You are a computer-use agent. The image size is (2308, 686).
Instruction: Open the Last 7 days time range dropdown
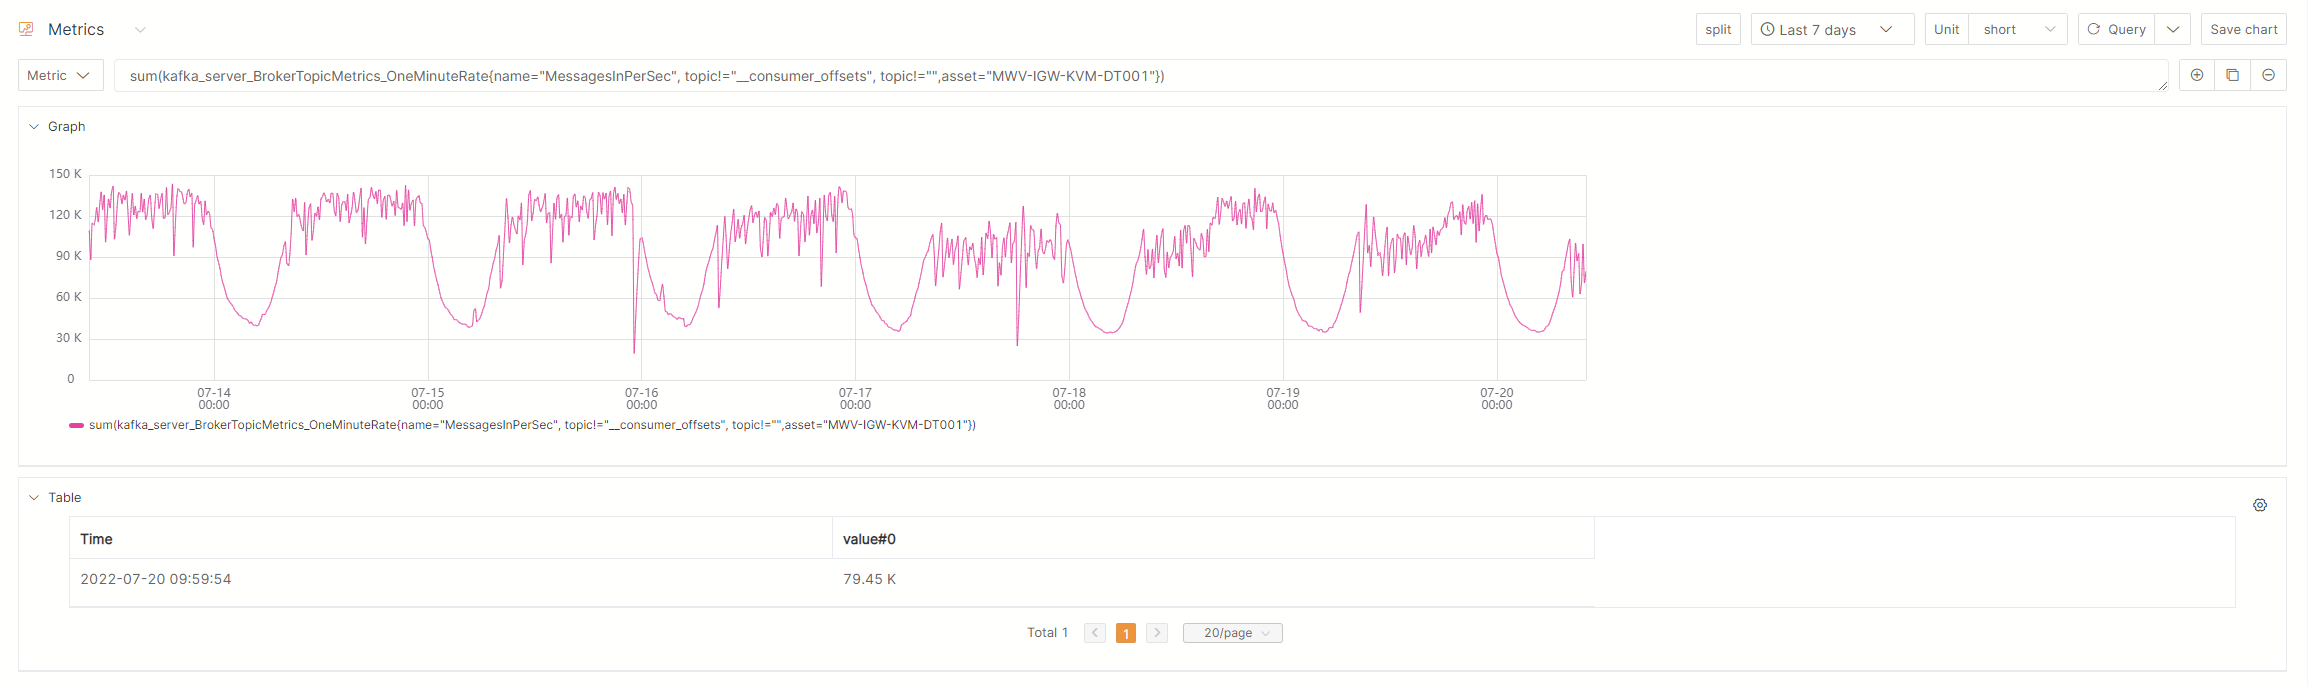point(1831,29)
